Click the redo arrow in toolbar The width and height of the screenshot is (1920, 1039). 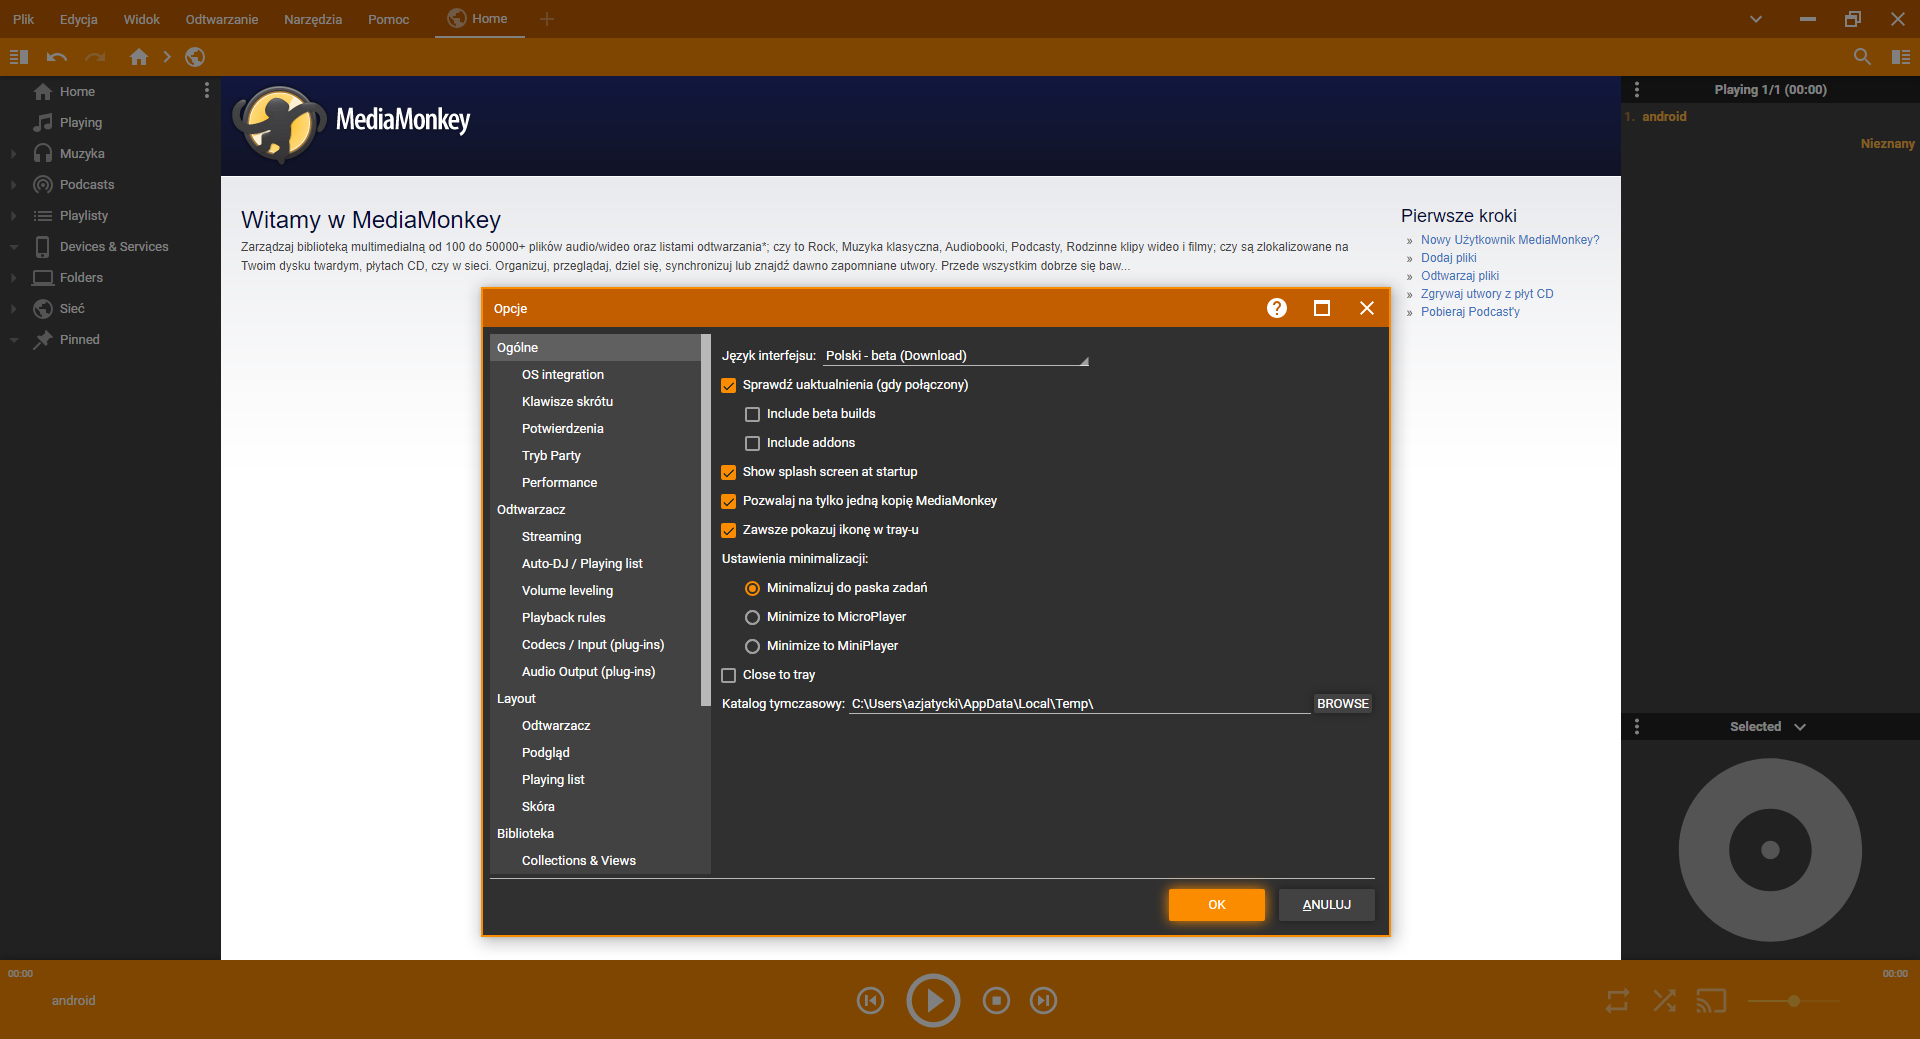[95, 57]
